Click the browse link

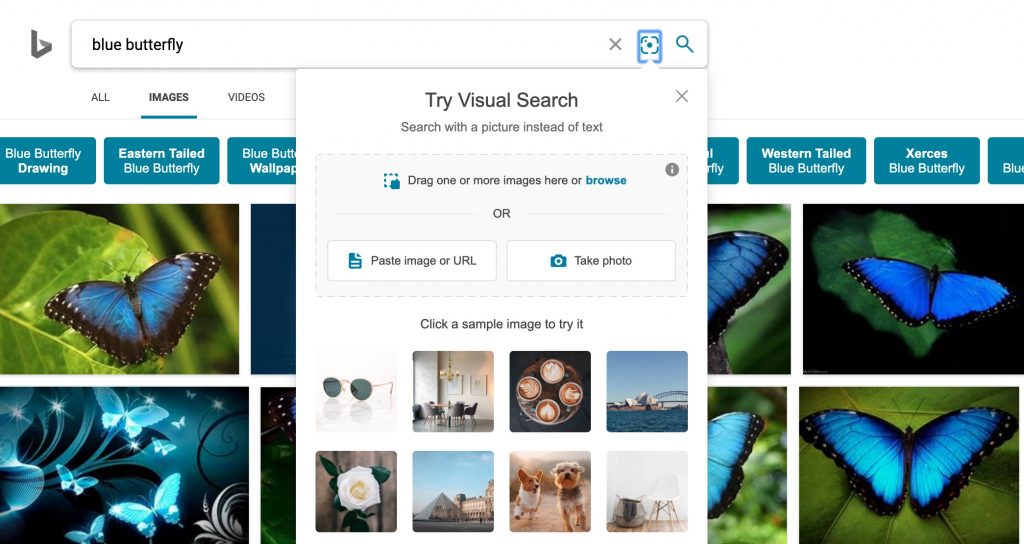click(x=606, y=181)
